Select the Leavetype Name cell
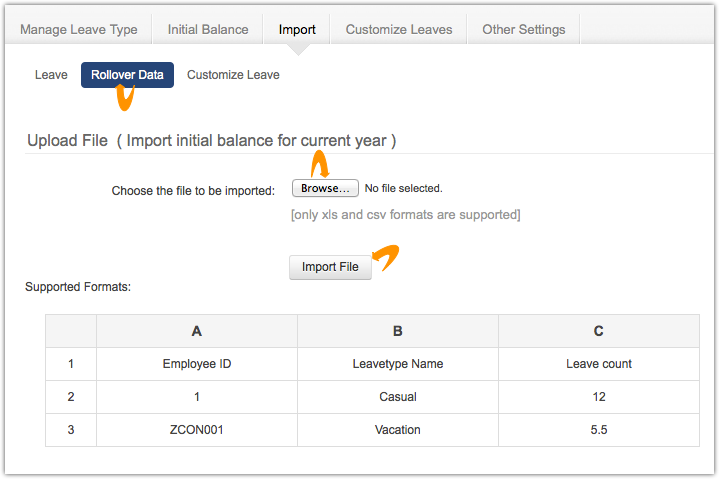 (398, 364)
